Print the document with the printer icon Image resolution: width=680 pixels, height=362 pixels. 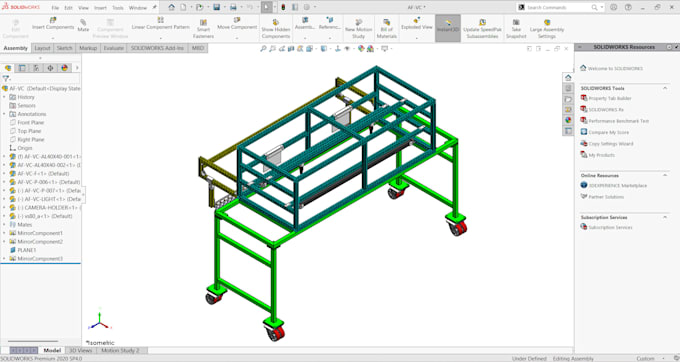(x=233, y=7)
